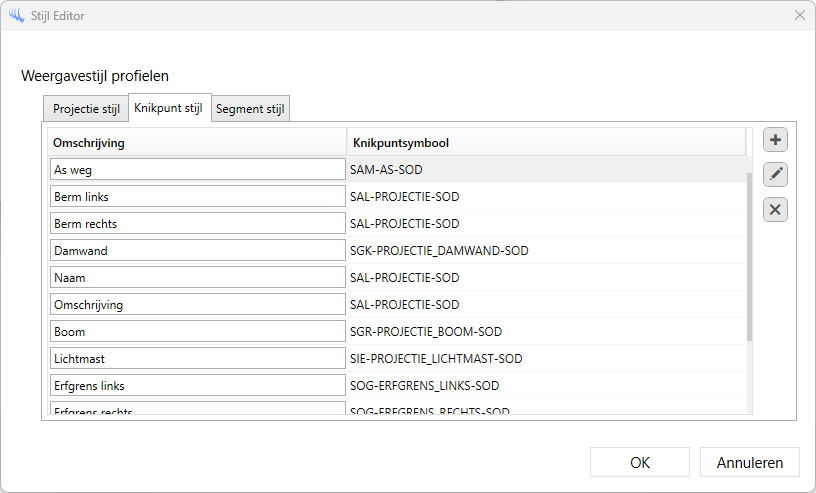Viewport: 816px width, 493px height.
Task: Close the Stijl Editor window
Action: (799, 15)
